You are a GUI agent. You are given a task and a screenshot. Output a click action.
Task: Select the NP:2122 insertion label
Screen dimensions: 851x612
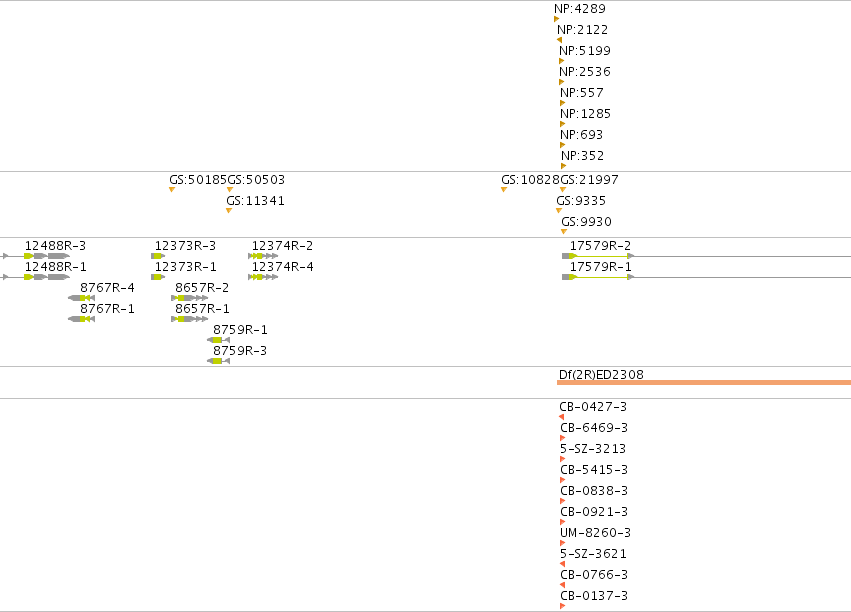pyautogui.click(x=582, y=30)
